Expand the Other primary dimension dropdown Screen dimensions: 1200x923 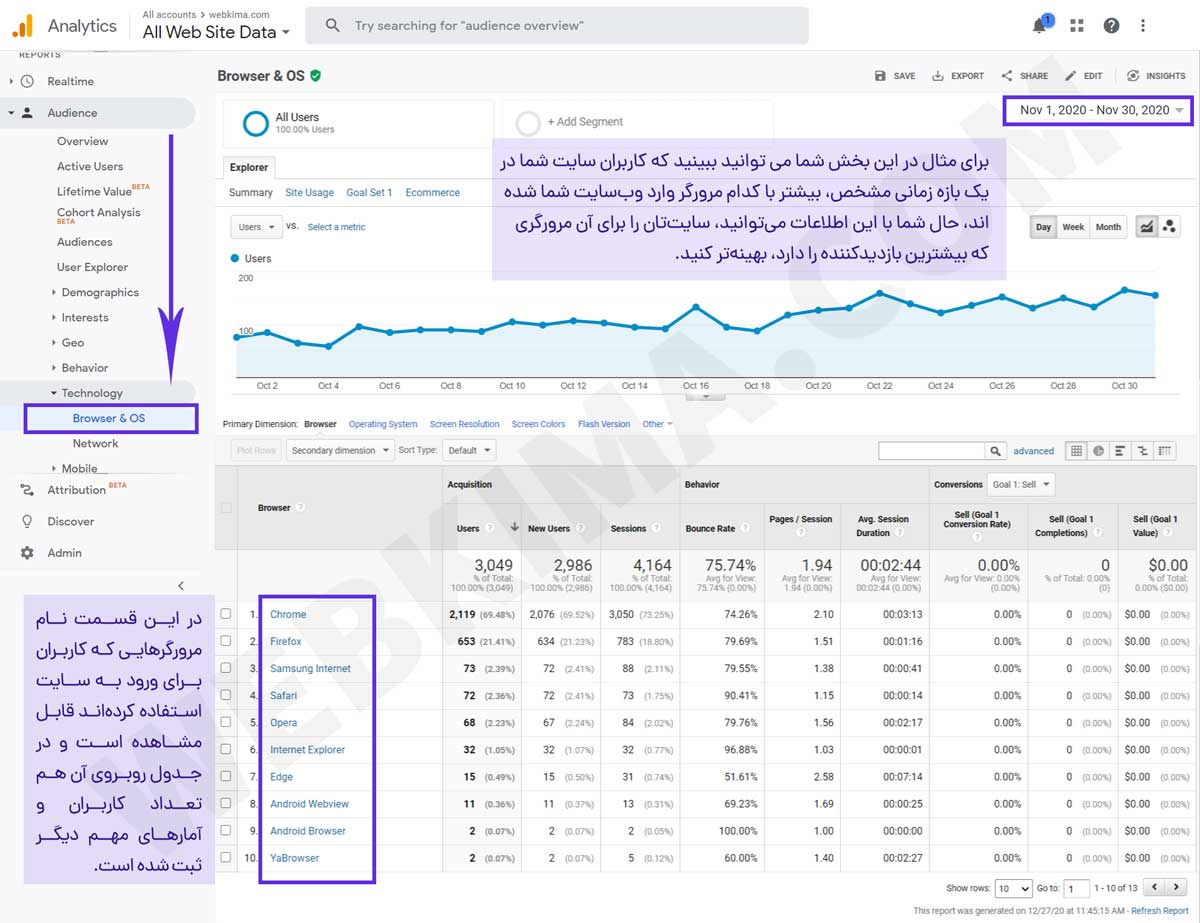point(657,424)
